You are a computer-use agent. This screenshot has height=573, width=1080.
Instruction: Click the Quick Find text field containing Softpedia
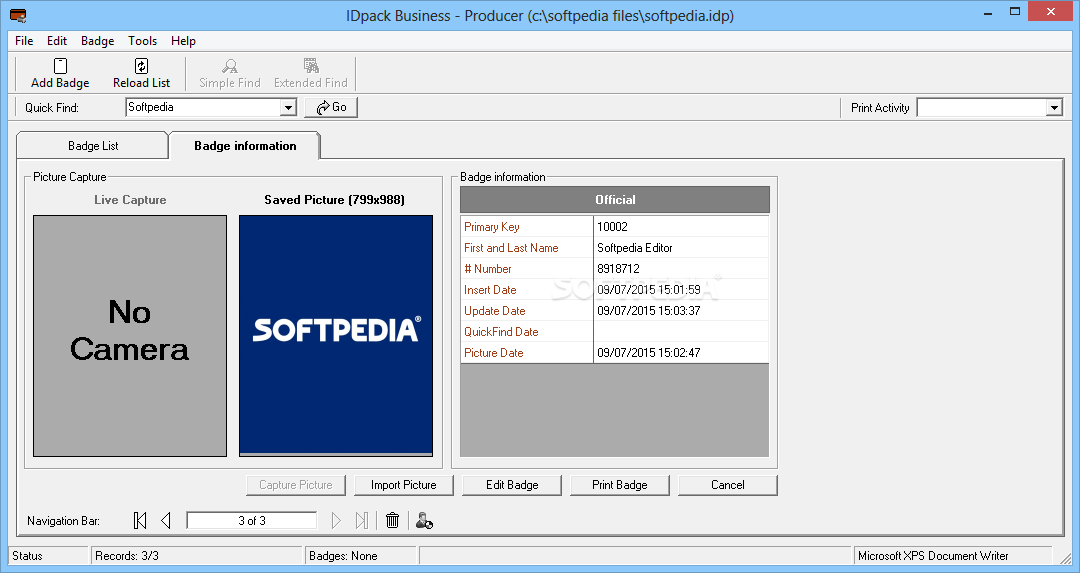(204, 107)
